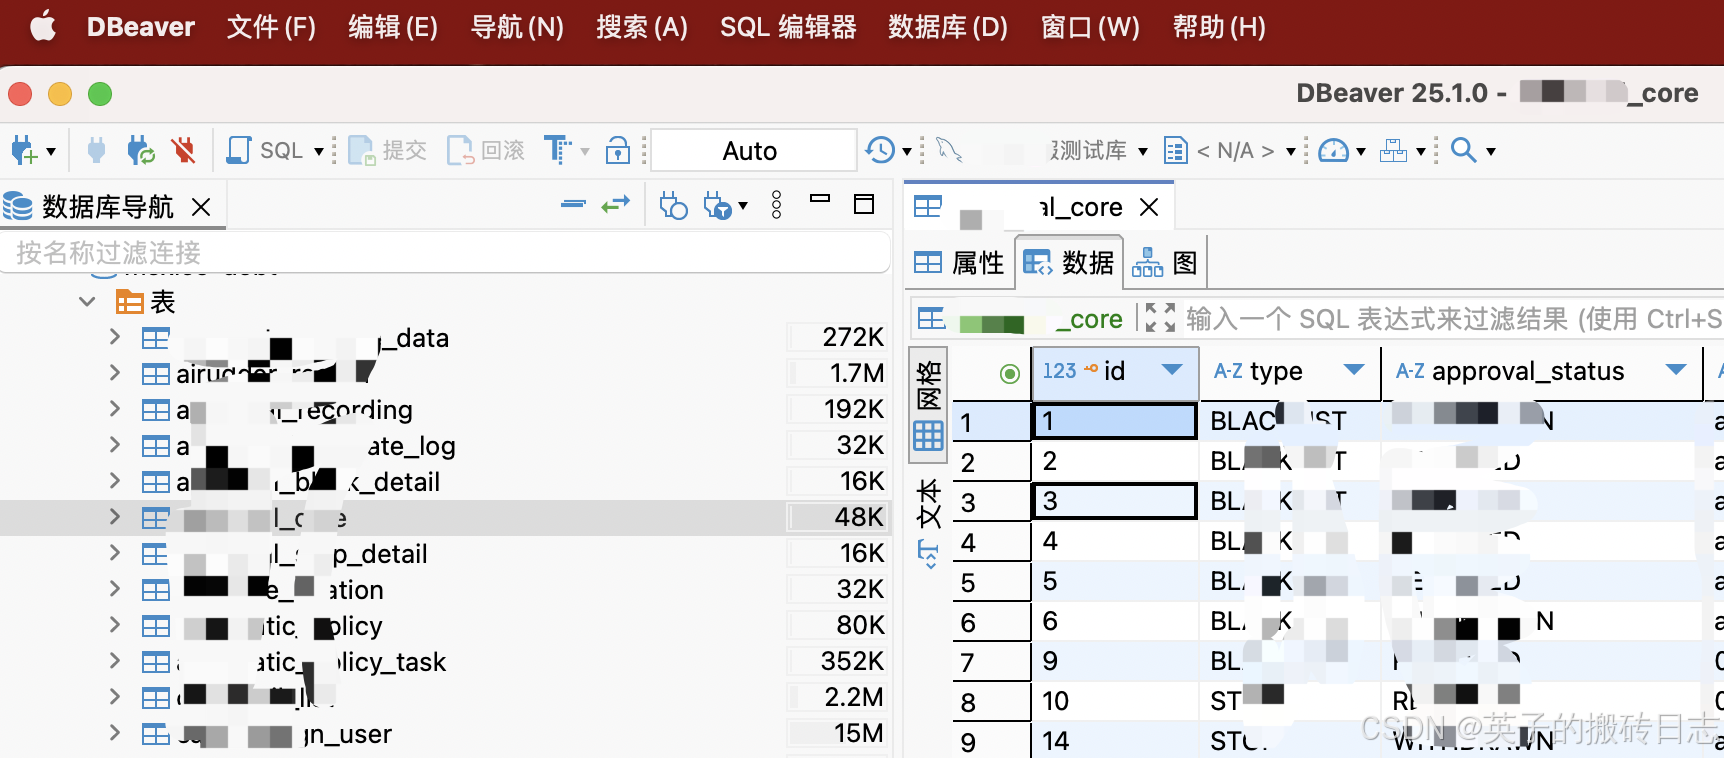Open the dropdown beside the search magnifier
The width and height of the screenshot is (1724, 758).
(1491, 152)
